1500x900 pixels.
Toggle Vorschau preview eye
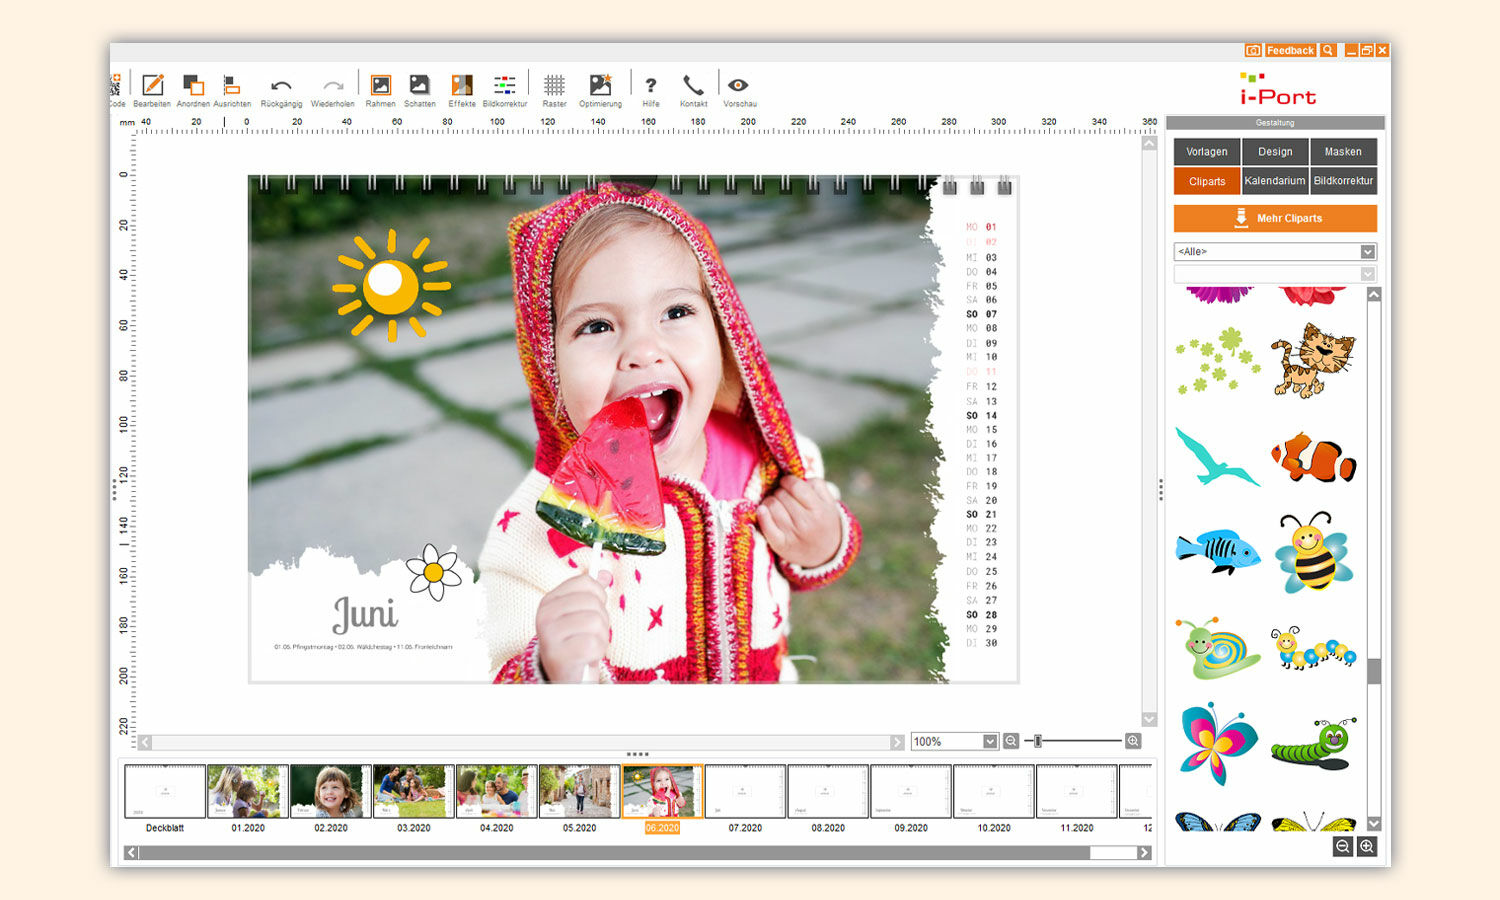pos(739,87)
